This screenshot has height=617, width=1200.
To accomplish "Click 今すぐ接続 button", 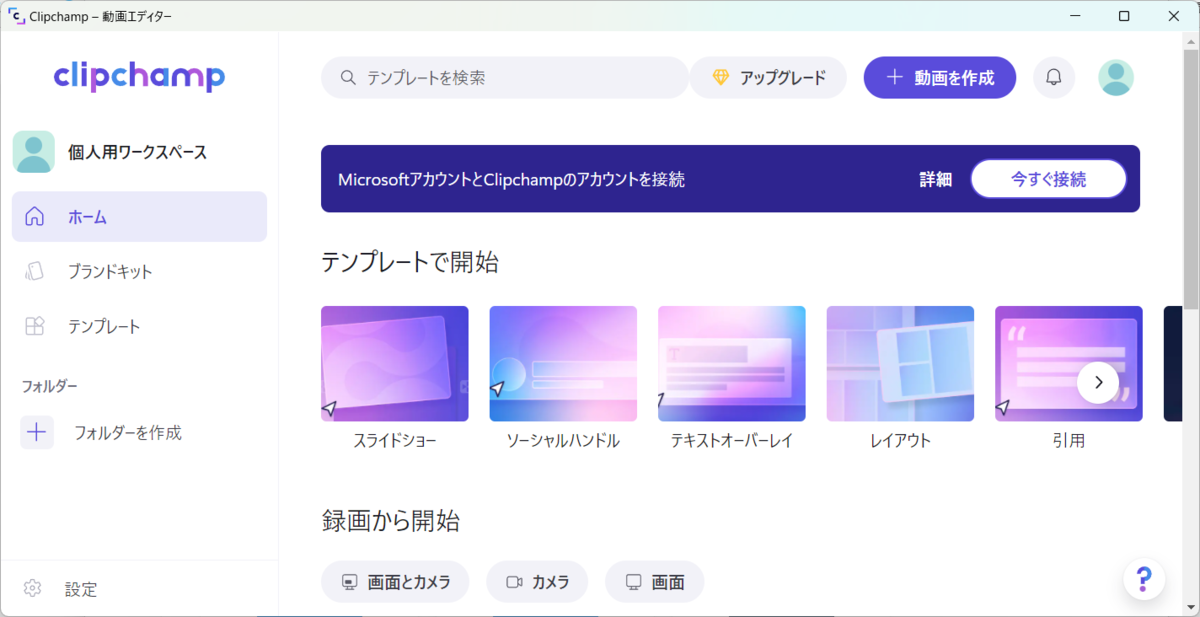I will 1048,179.
